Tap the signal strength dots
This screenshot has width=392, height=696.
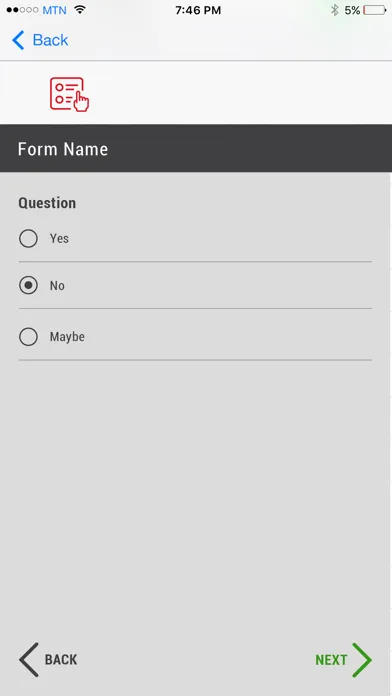(x=22, y=10)
